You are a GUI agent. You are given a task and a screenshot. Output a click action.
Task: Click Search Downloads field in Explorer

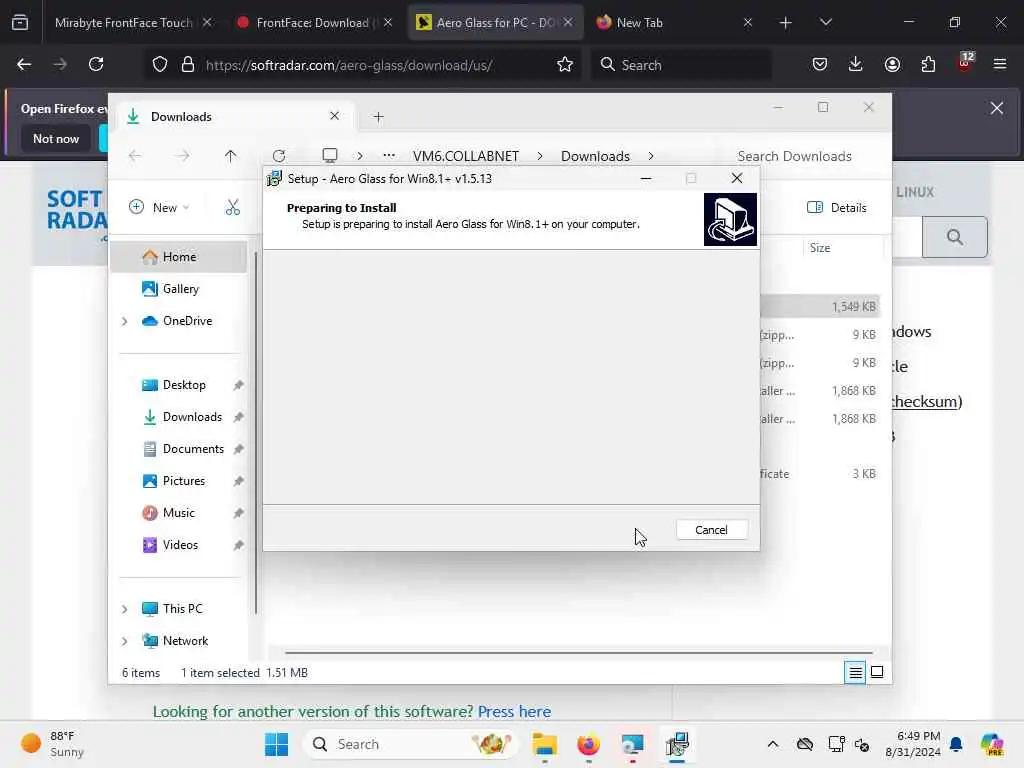click(x=794, y=156)
